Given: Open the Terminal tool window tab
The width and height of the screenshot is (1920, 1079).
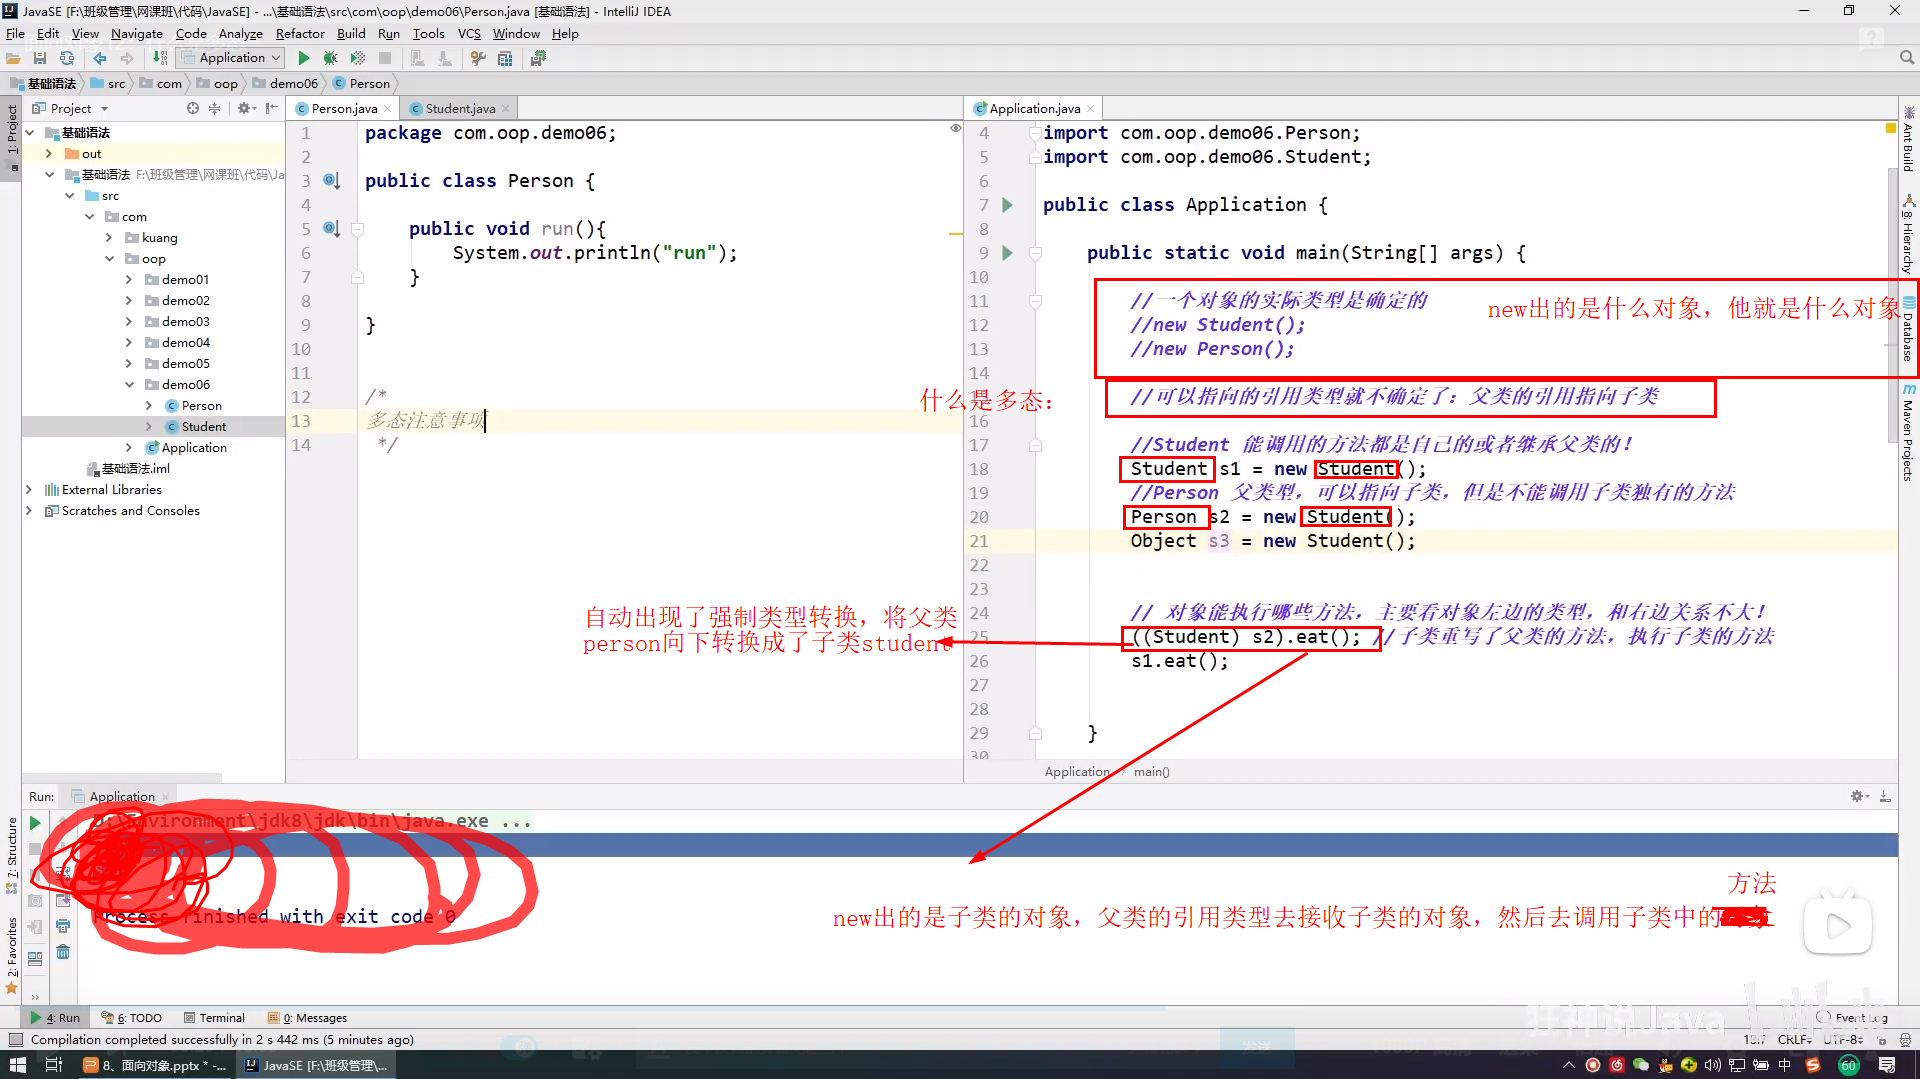Looking at the screenshot, I should [214, 1018].
